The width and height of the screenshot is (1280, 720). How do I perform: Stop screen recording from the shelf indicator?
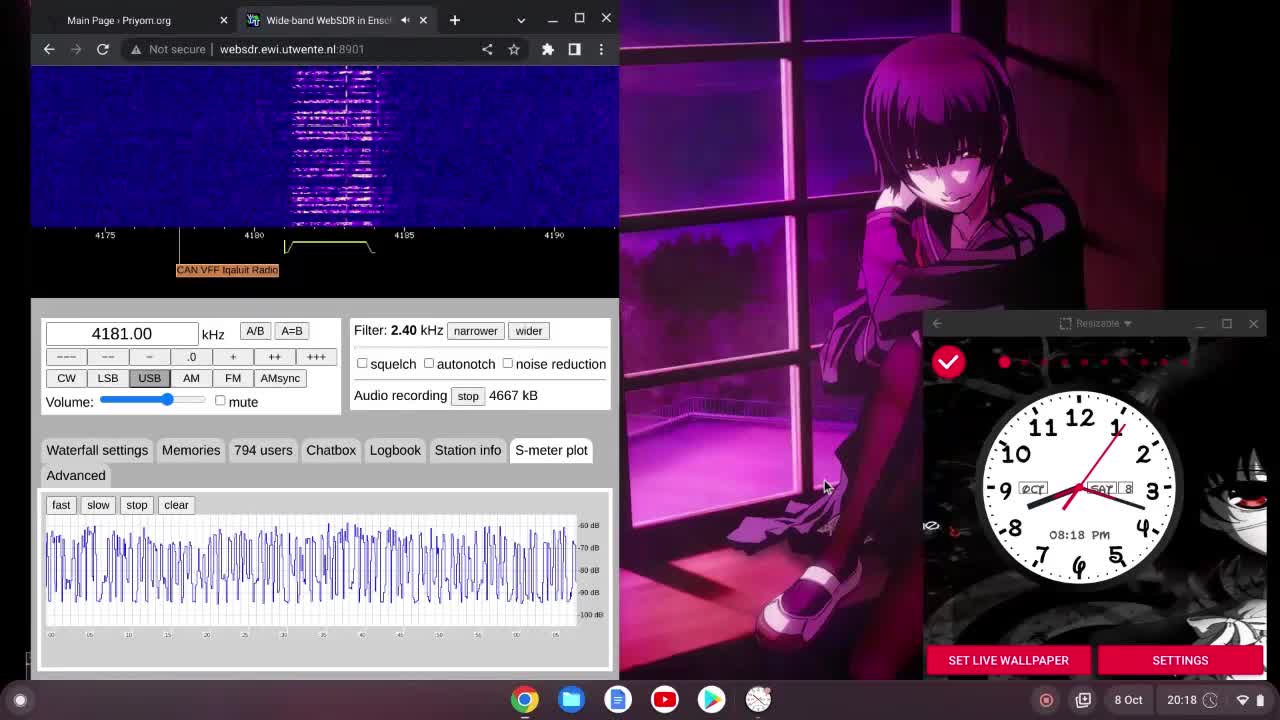click(1046, 700)
